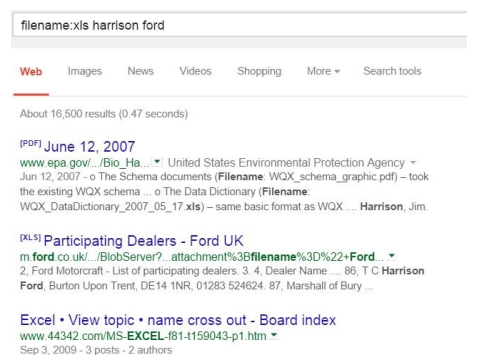Expand the More dropdown menu

tap(323, 71)
